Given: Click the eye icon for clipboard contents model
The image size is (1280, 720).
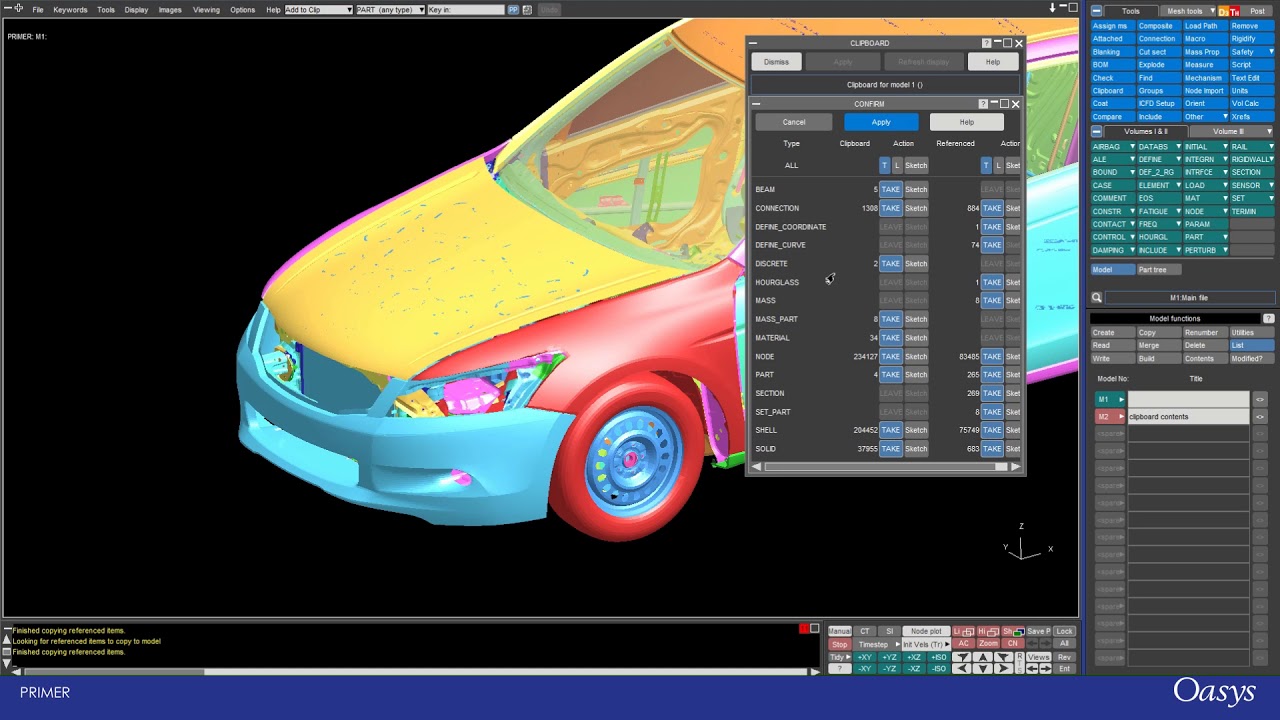Looking at the screenshot, I should pos(1260,416).
